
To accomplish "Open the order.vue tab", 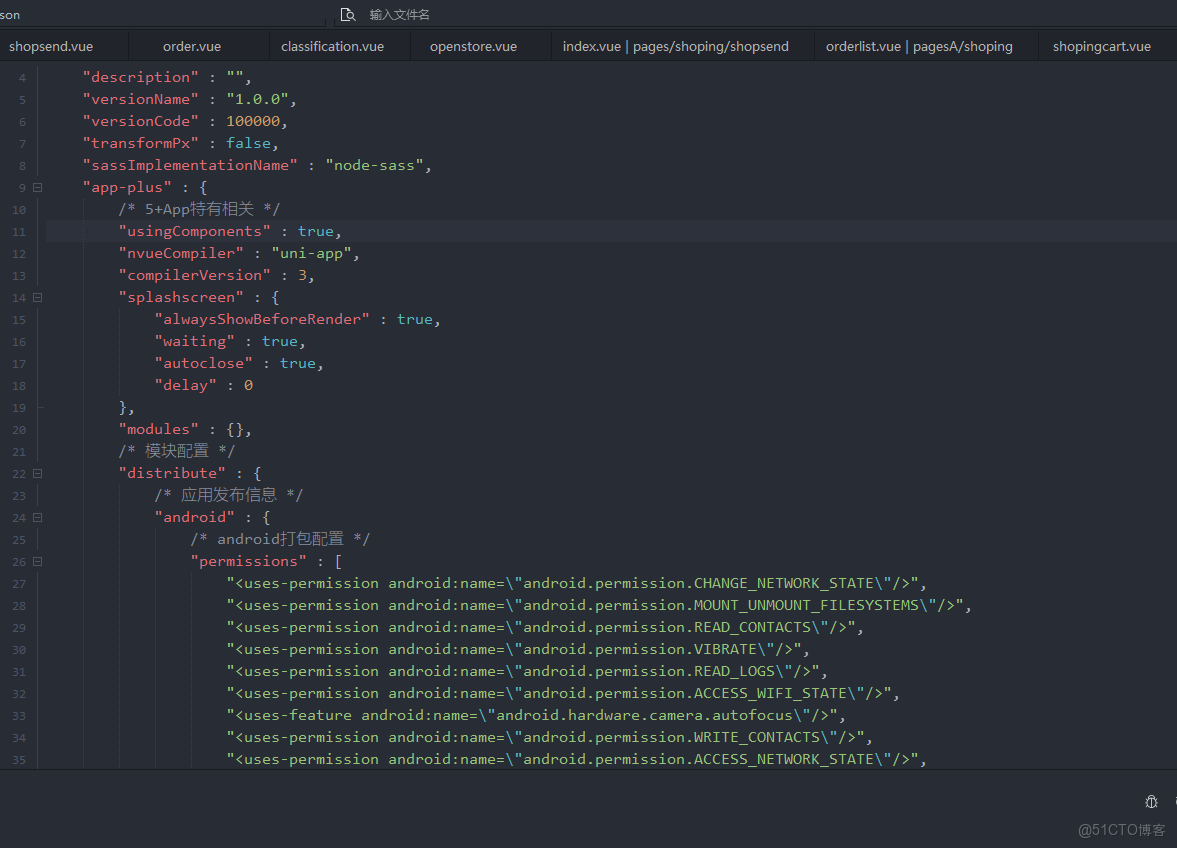I will 192,46.
